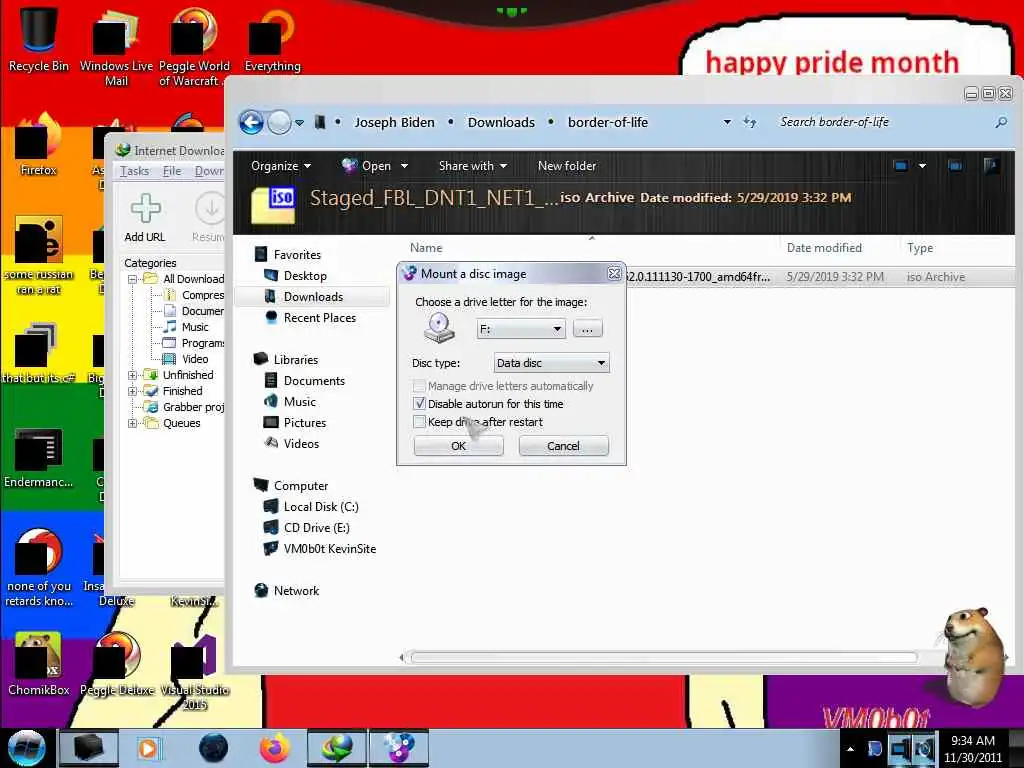Open VM0b0t KevinSite in navigation pane
Image resolution: width=1024 pixels, height=768 pixels.
point(319,549)
